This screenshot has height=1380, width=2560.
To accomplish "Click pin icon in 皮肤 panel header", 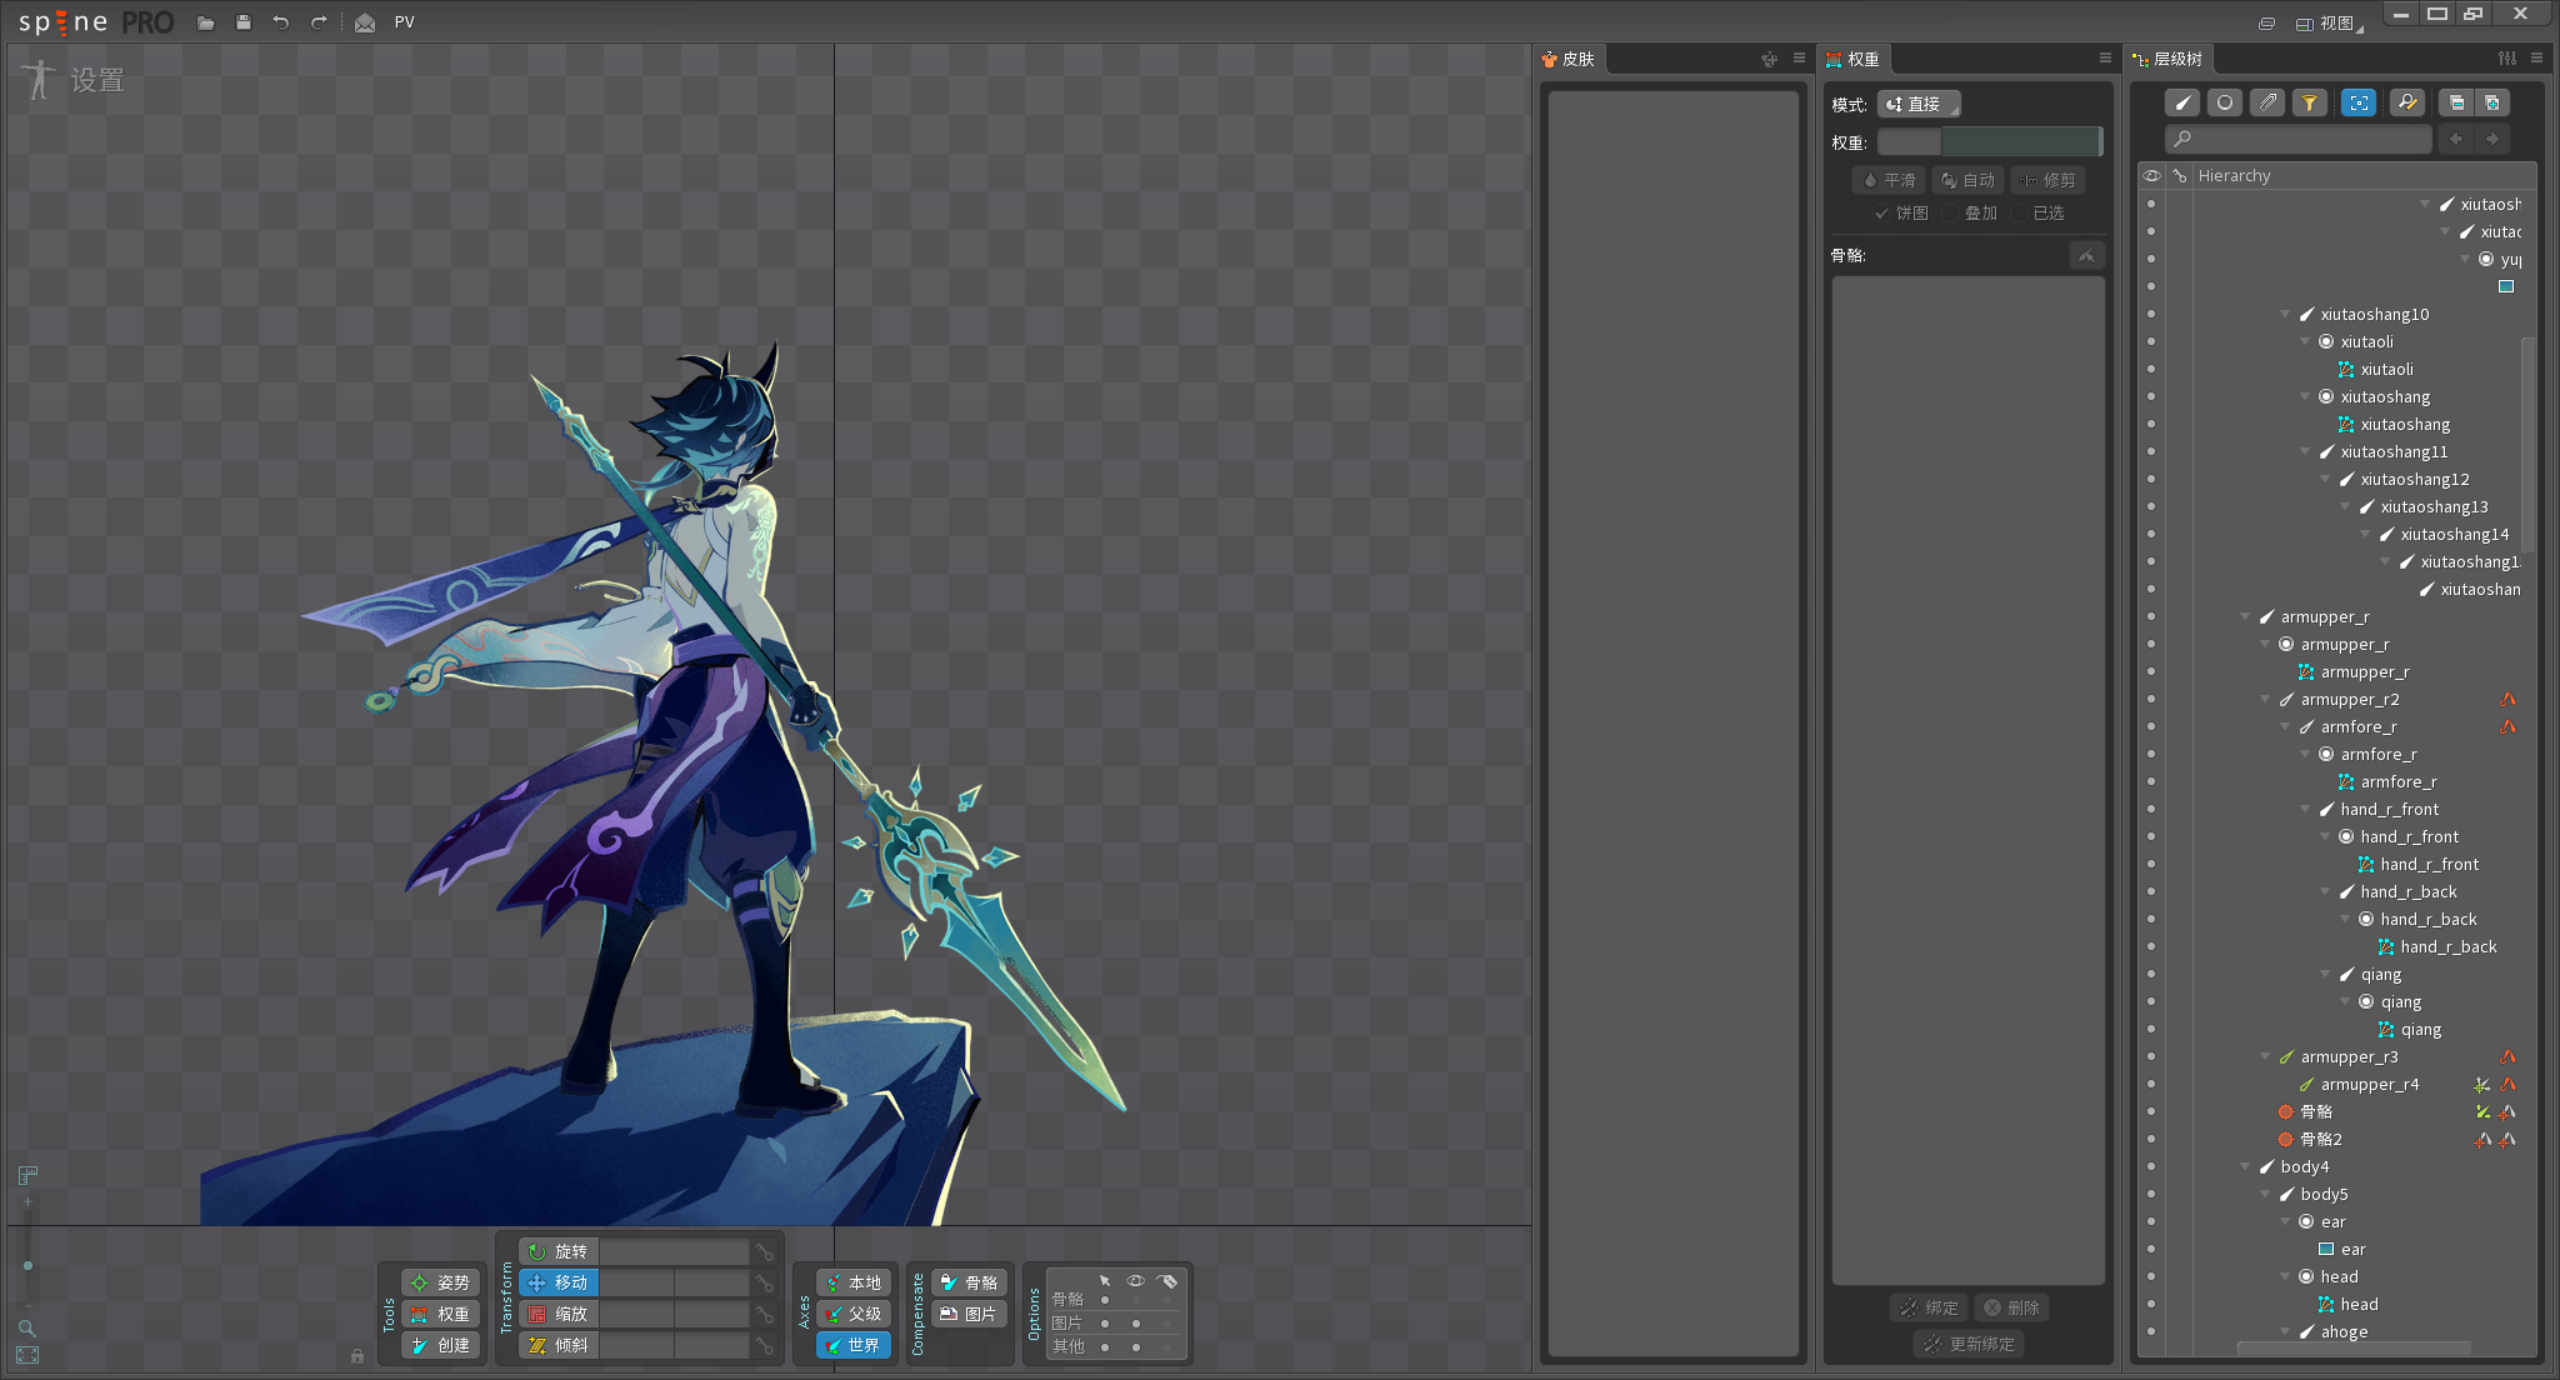I will tap(1769, 59).
